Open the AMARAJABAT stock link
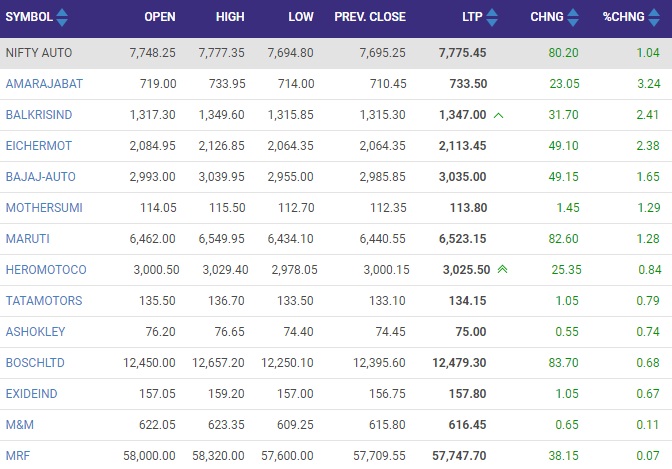This screenshot has height=469, width=672. (x=44, y=84)
